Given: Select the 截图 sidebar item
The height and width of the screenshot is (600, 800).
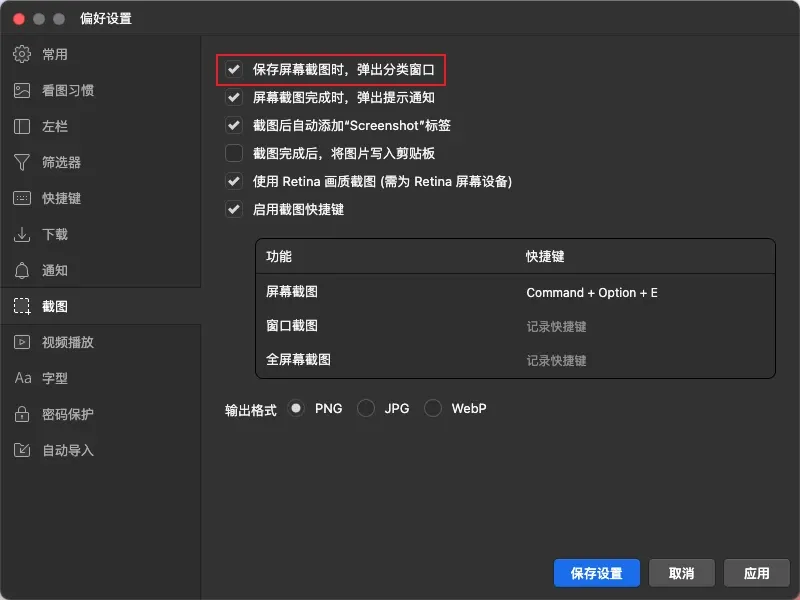Looking at the screenshot, I should click(101, 306).
